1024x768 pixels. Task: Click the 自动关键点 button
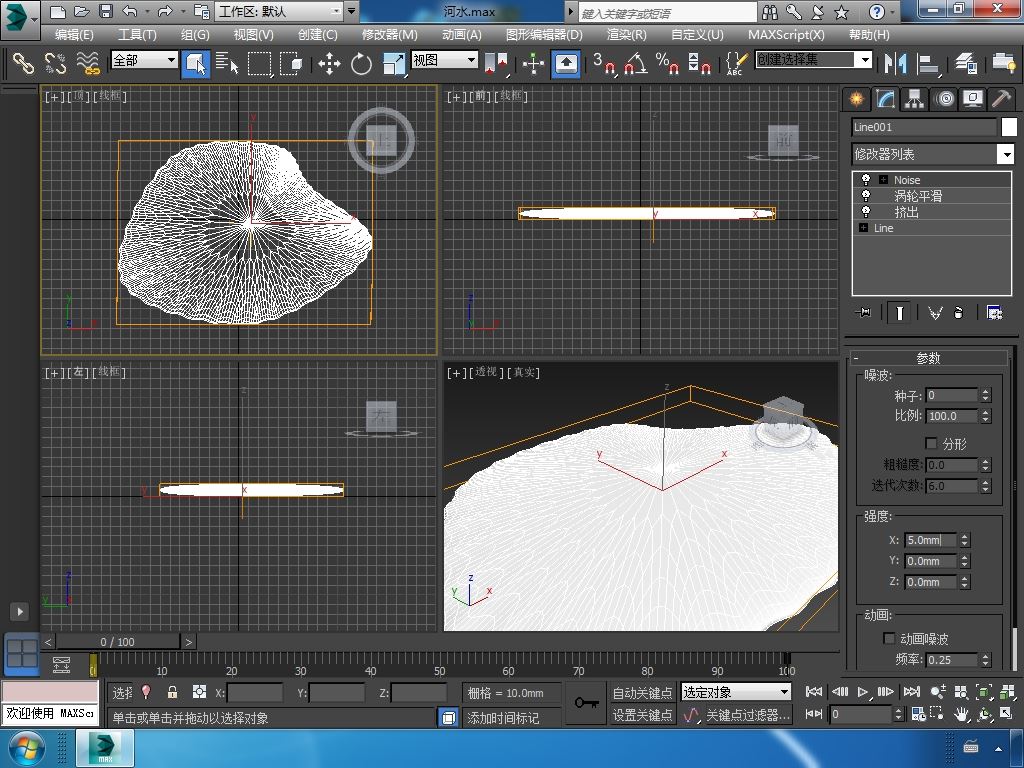coord(642,692)
